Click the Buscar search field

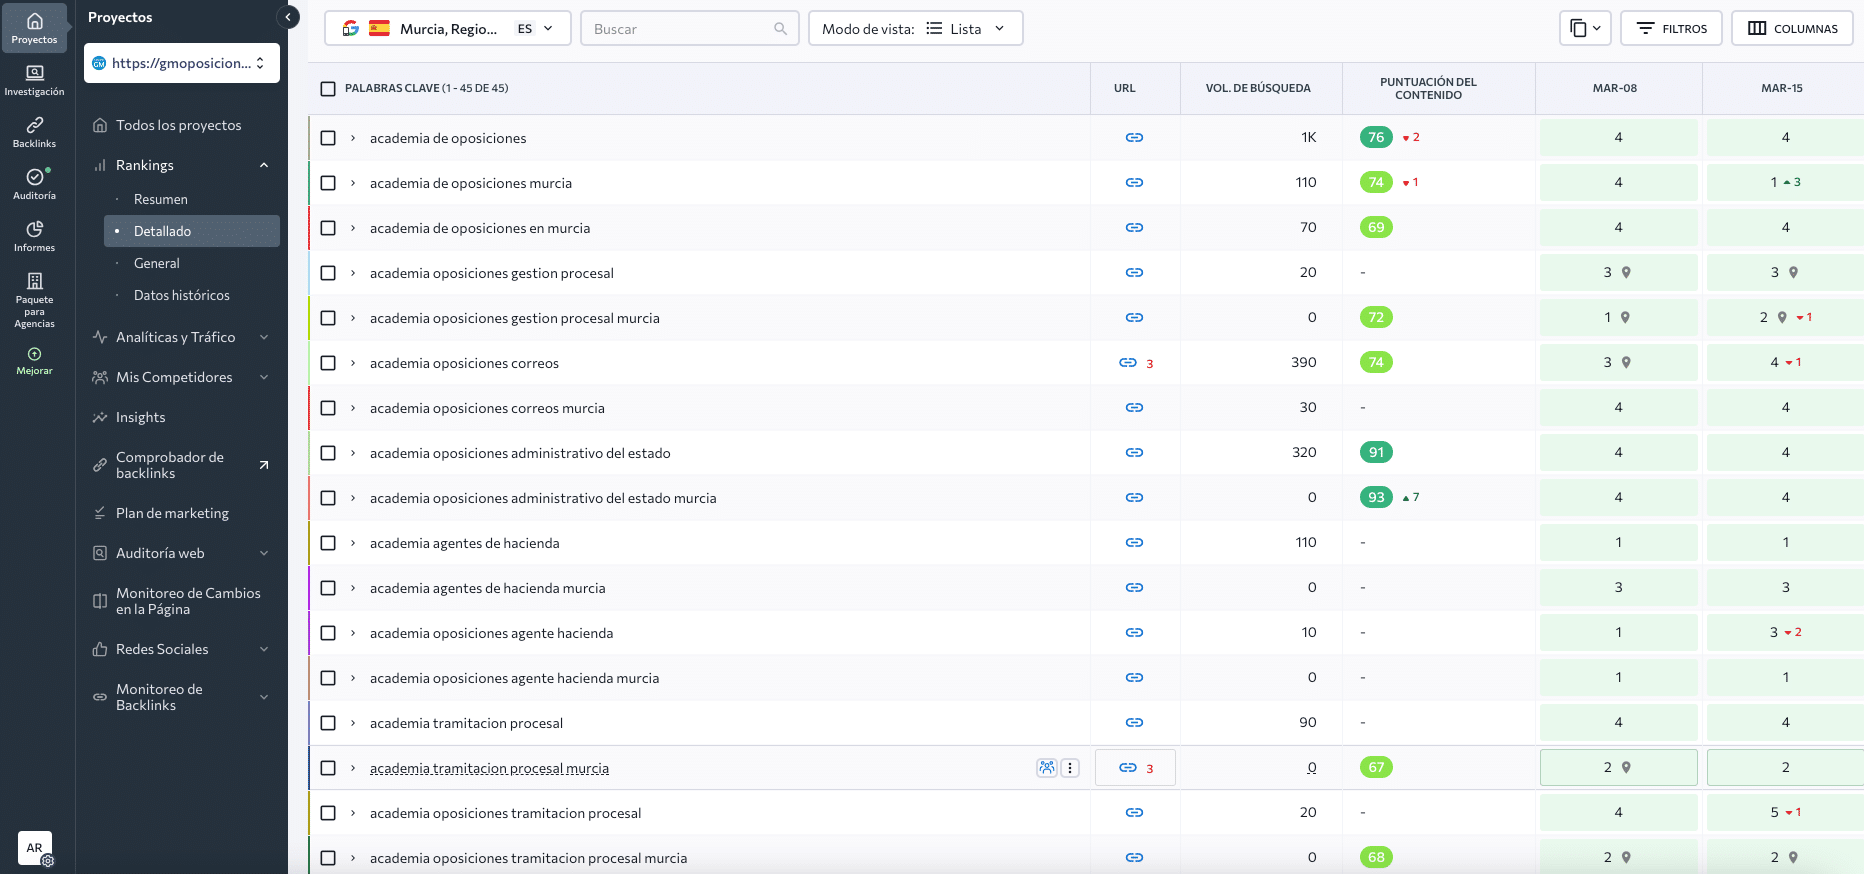tap(680, 29)
